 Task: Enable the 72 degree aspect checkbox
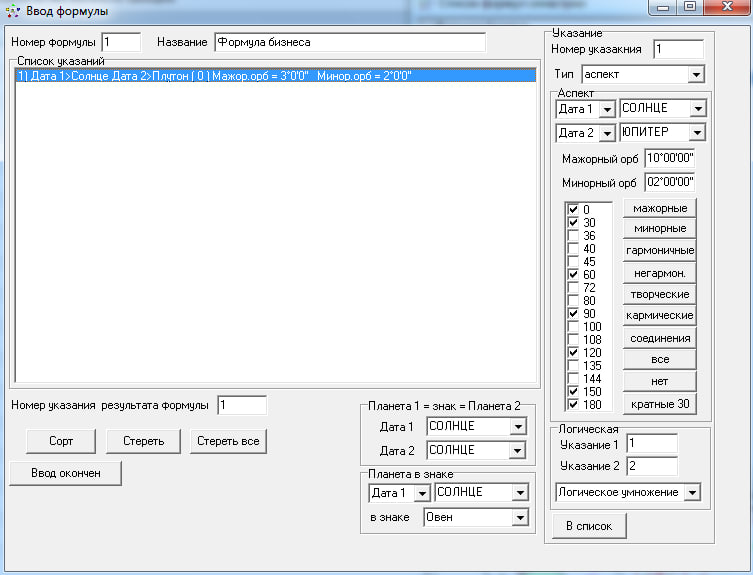[573, 287]
